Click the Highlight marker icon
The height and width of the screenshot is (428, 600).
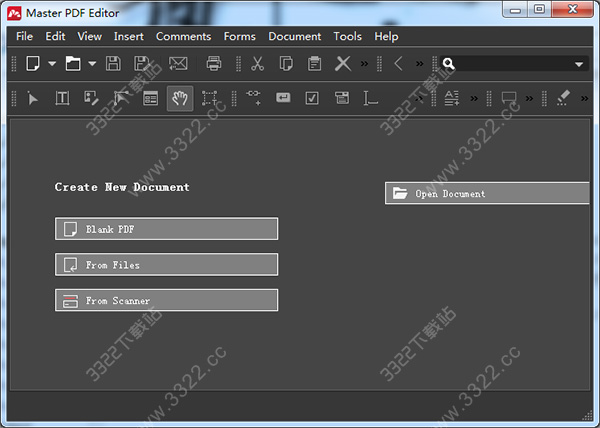click(563, 98)
